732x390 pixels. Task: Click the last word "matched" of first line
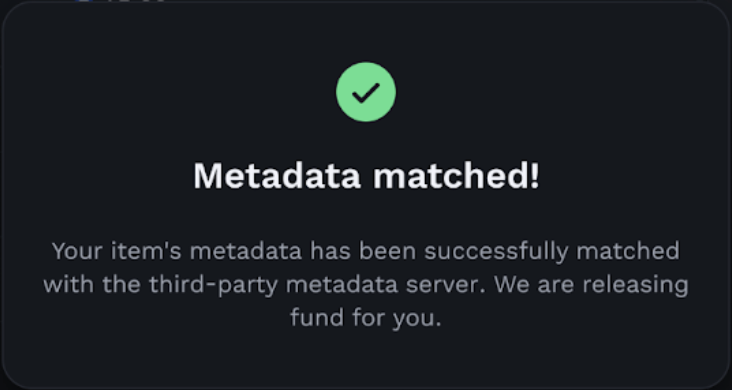coord(628,251)
